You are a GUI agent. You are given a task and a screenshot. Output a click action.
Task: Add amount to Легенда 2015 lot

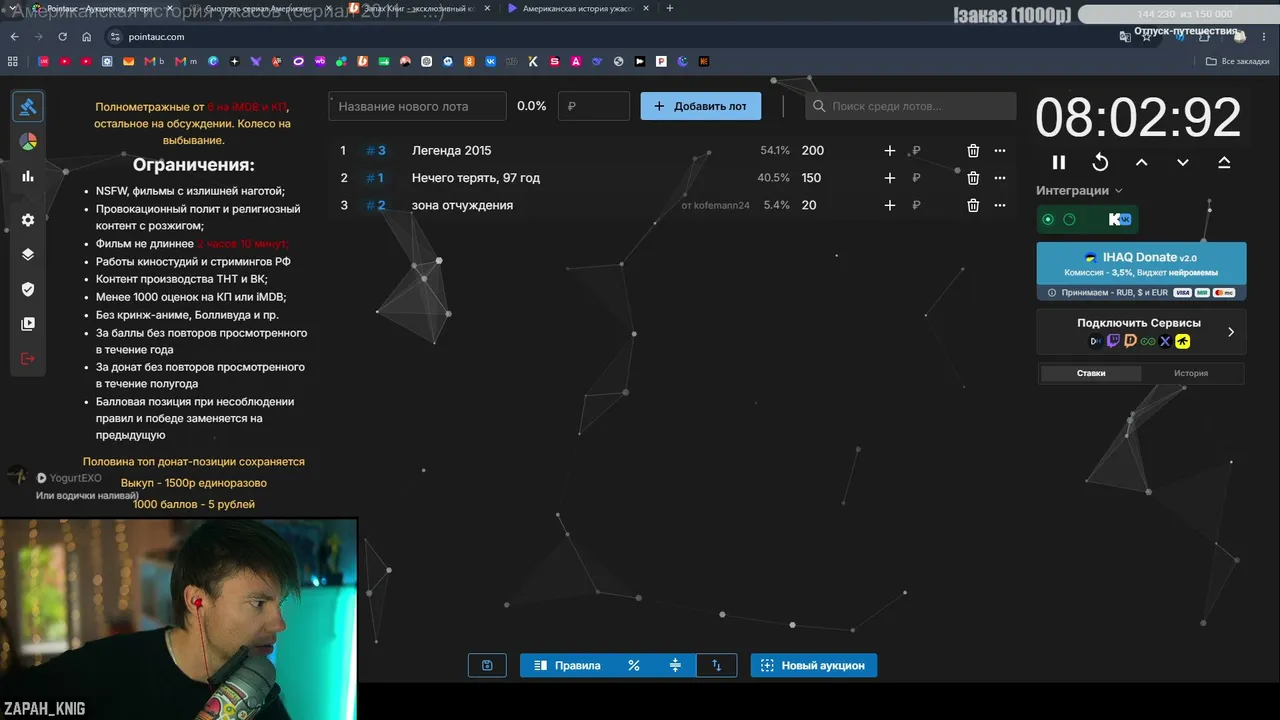(x=890, y=151)
